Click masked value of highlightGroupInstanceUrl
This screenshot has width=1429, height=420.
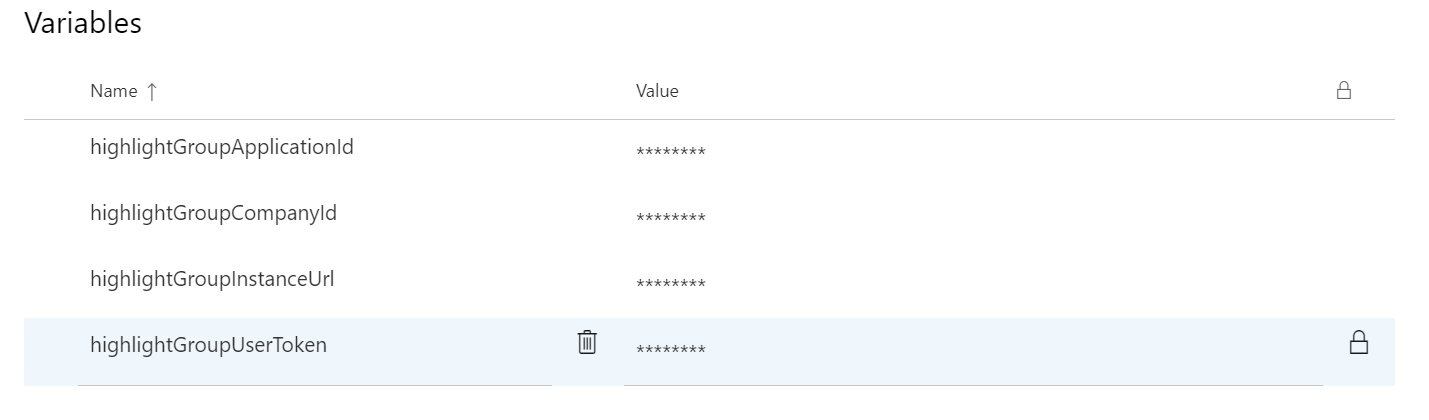click(x=671, y=285)
